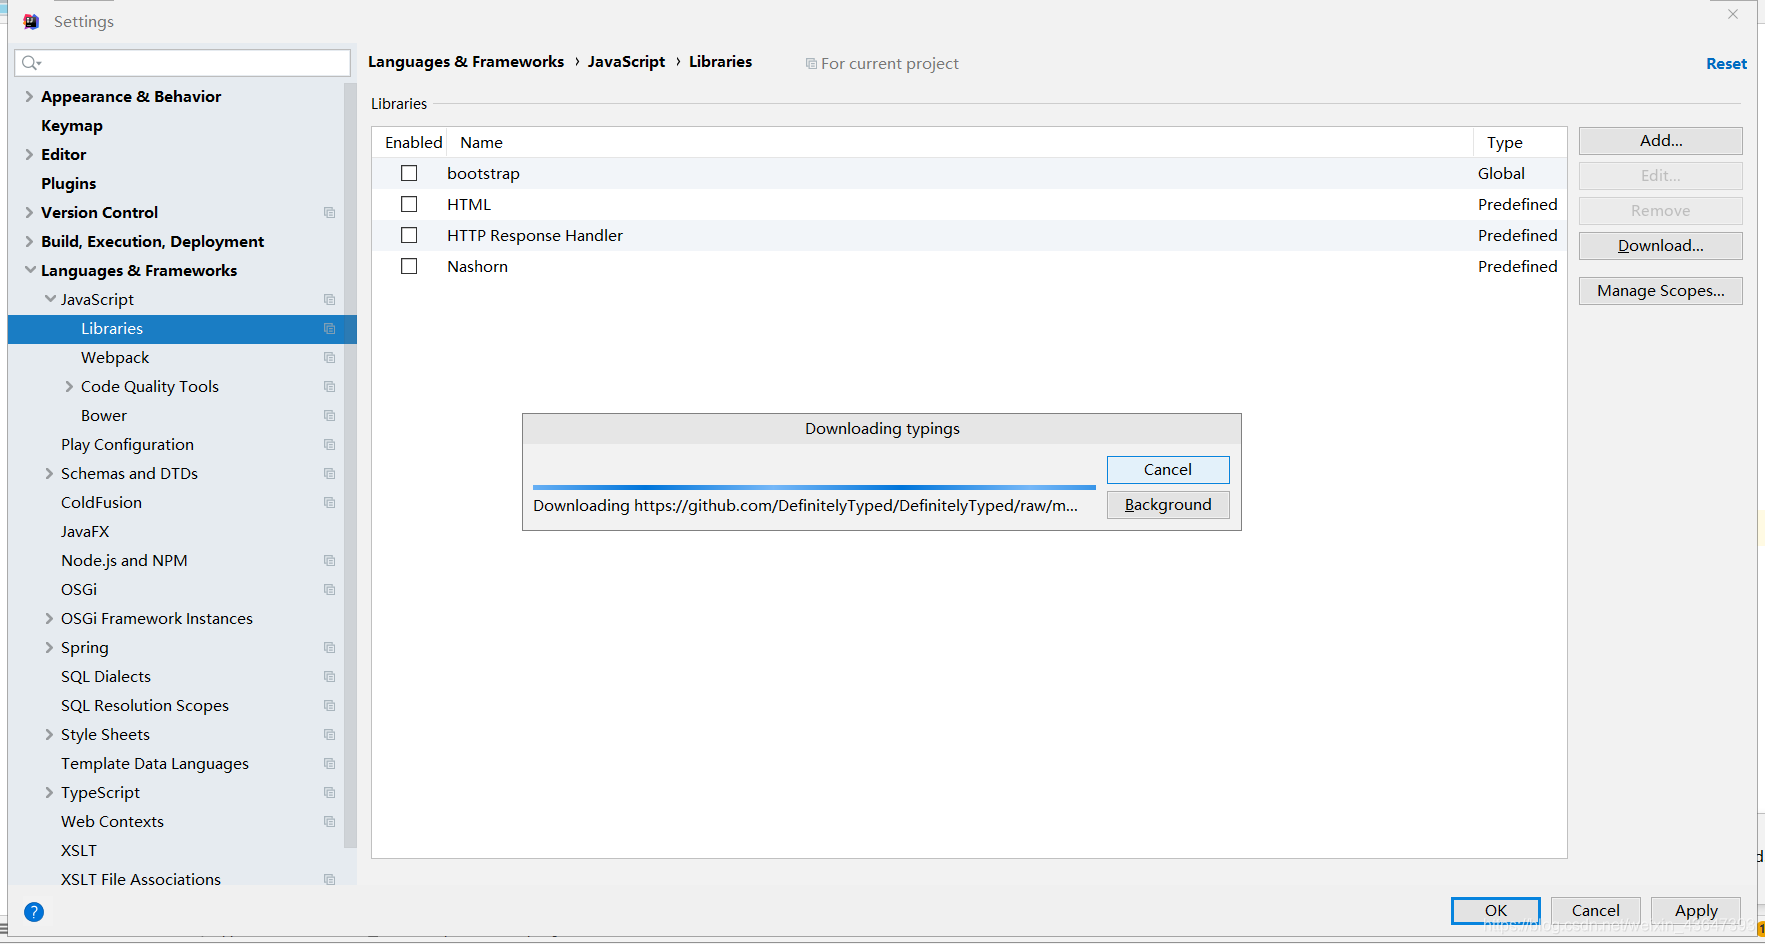Screen dimensions: 1765x944
Task: Expand the TypeScript node
Action: [49, 793]
